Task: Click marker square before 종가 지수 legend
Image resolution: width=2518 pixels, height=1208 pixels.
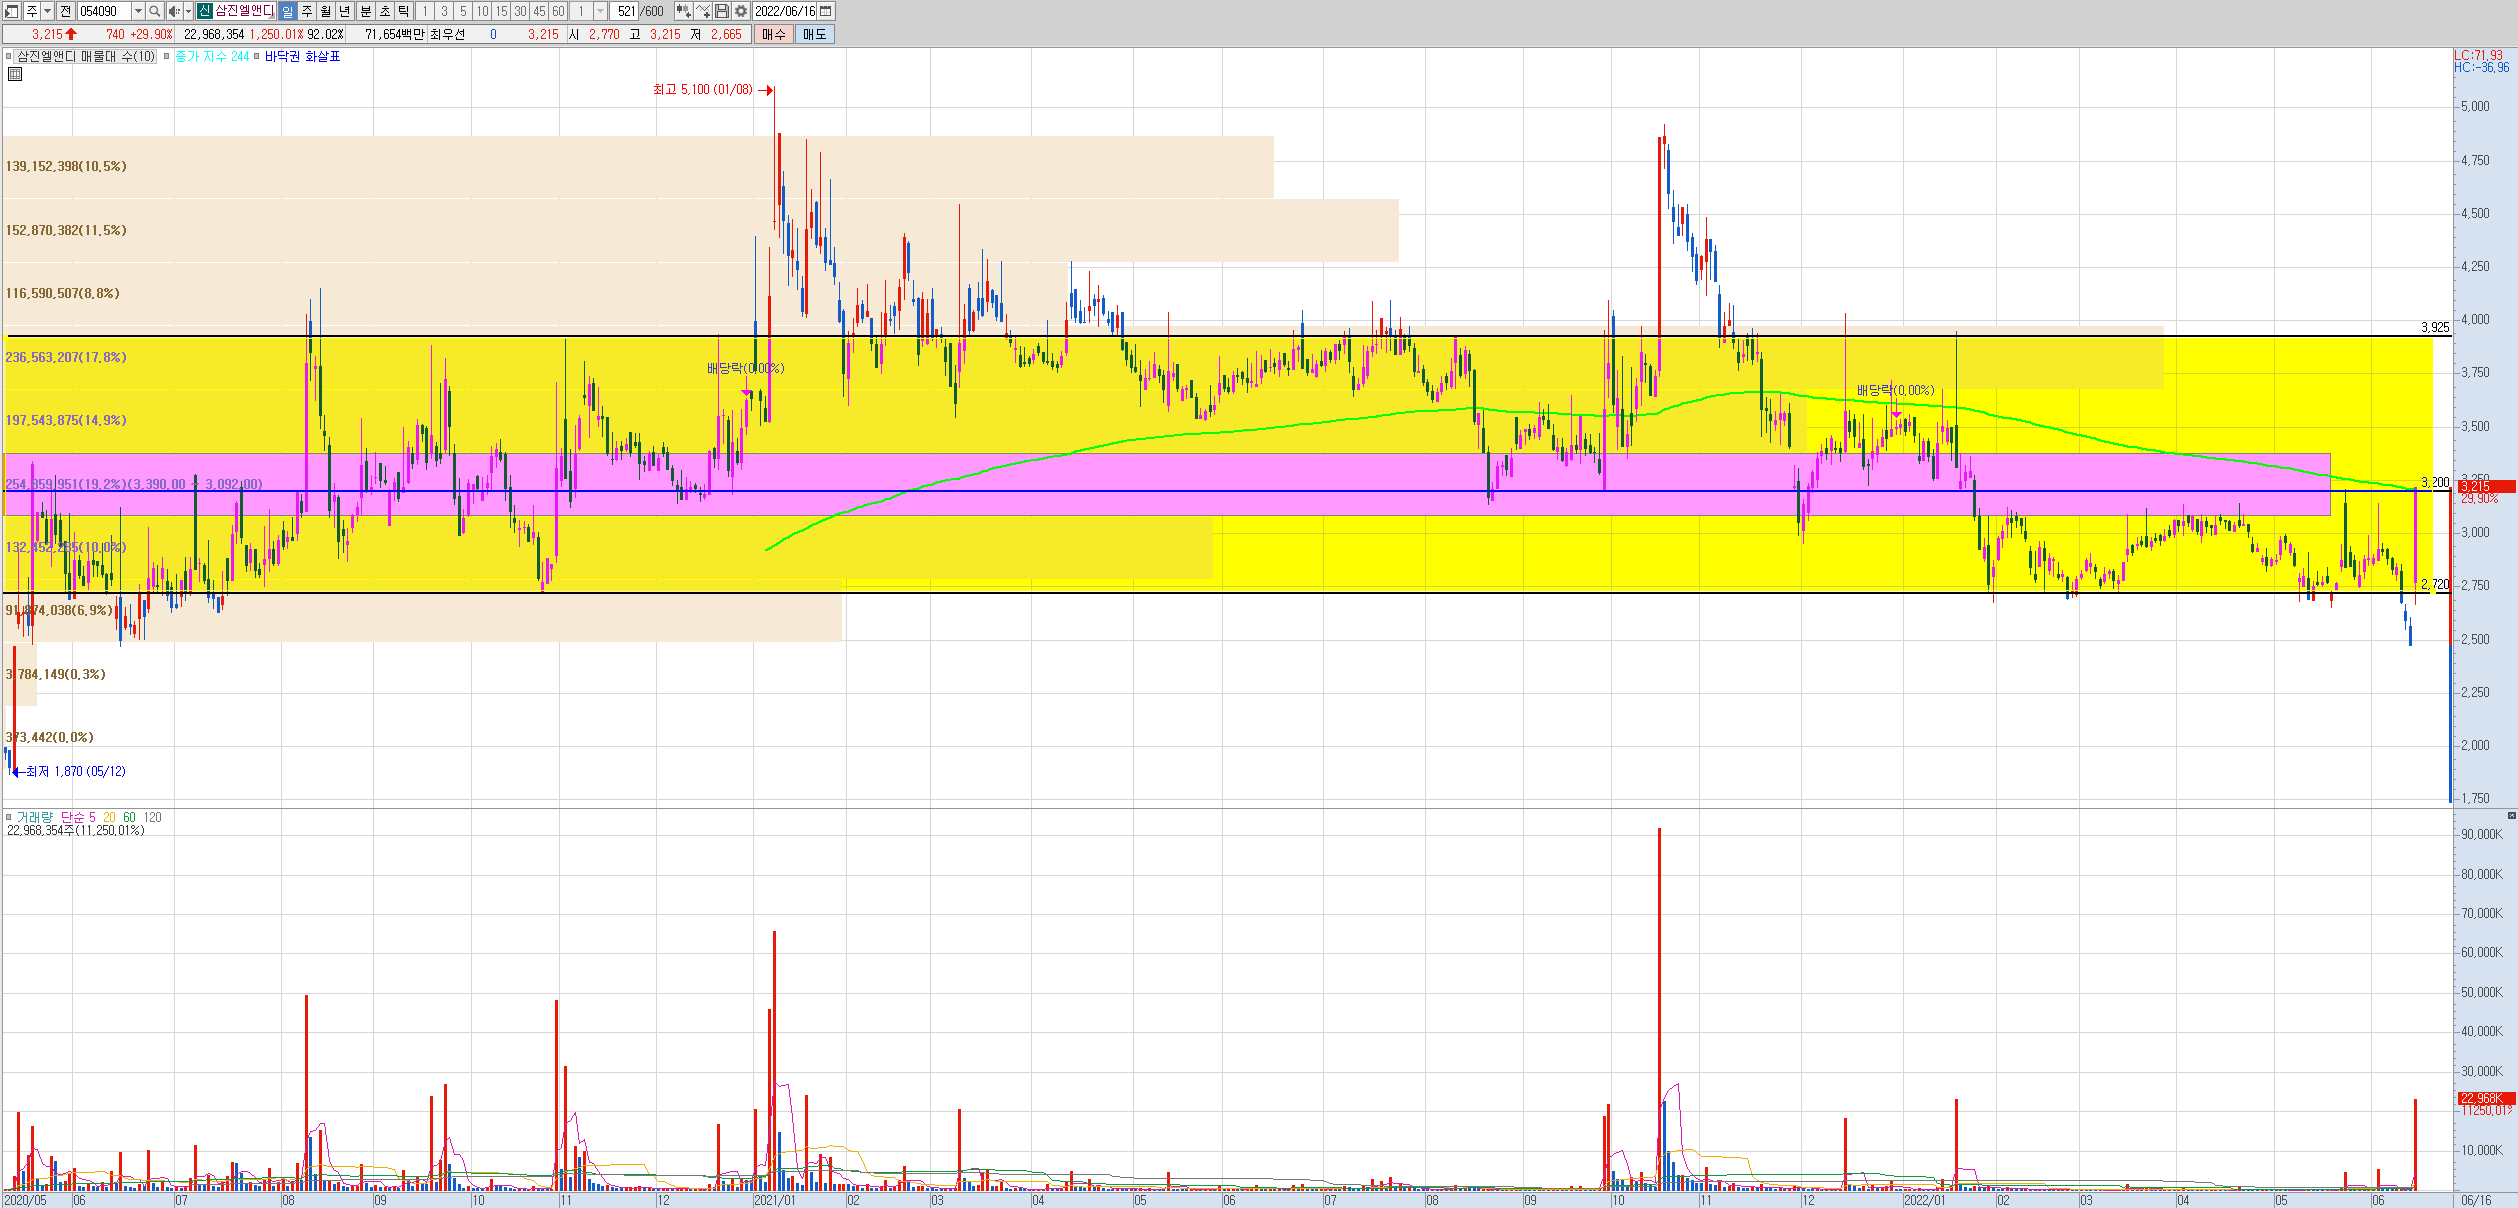Action: click(167, 56)
